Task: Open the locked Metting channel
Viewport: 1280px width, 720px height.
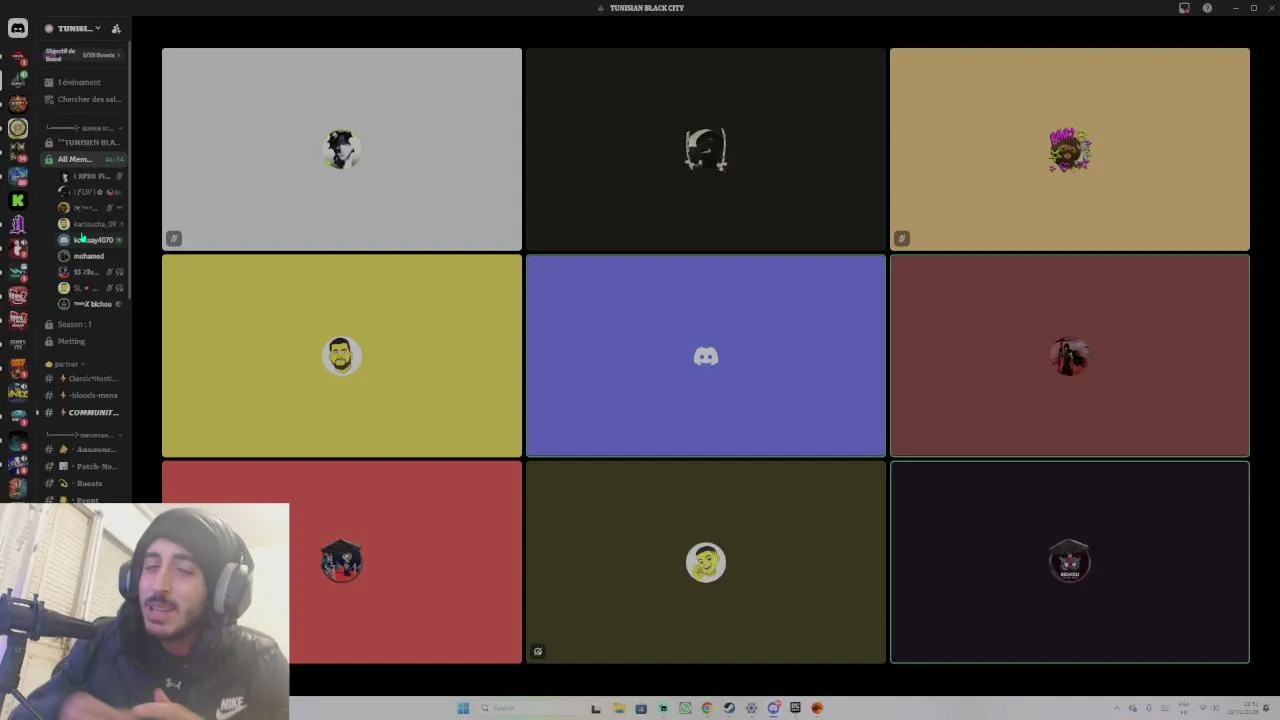Action: click(x=83, y=341)
